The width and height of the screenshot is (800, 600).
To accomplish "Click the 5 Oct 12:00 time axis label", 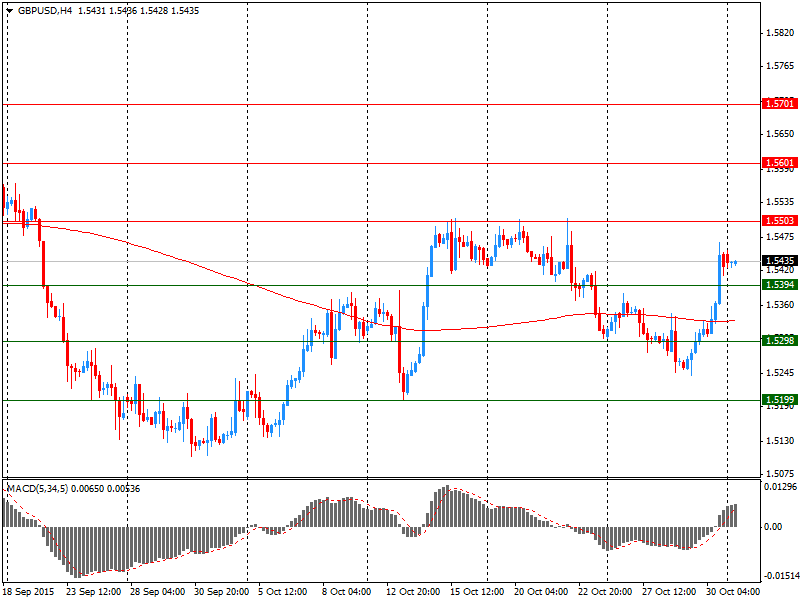I will point(283,592).
